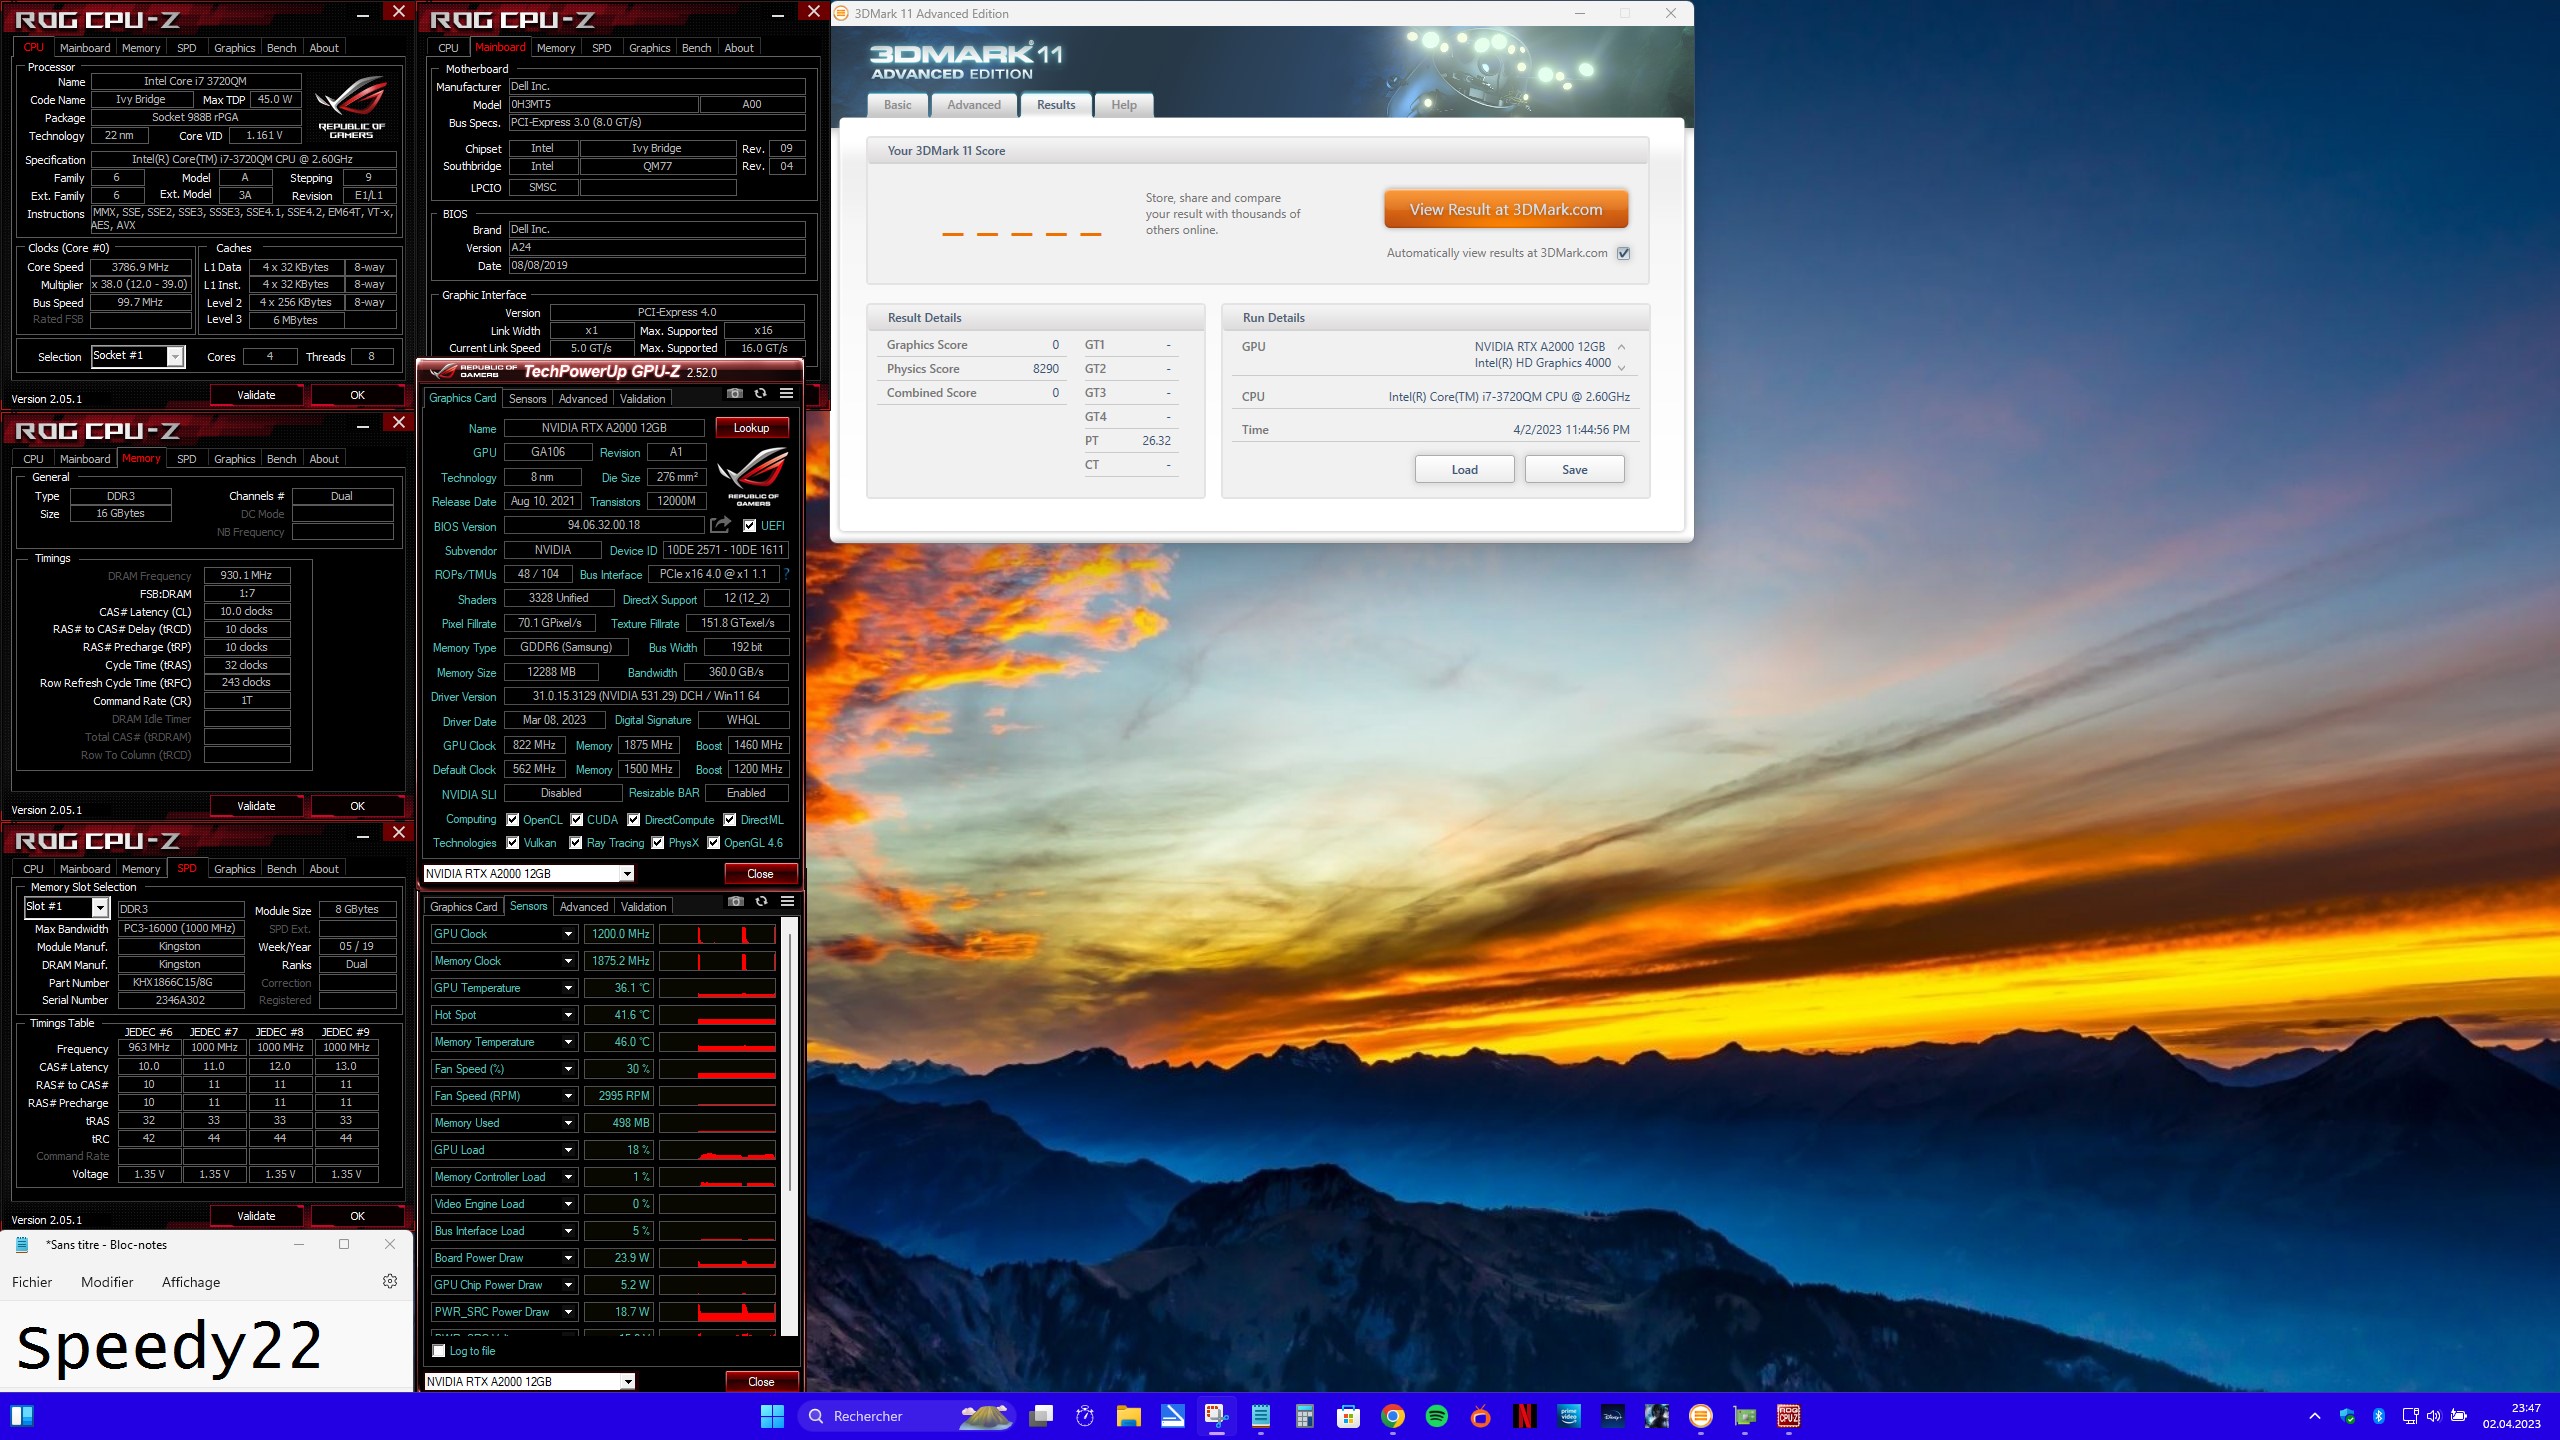Viewport: 2560px width, 1440px height.
Task: Click Close in the GPU-Z Sensors window
Action: click(x=761, y=1382)
